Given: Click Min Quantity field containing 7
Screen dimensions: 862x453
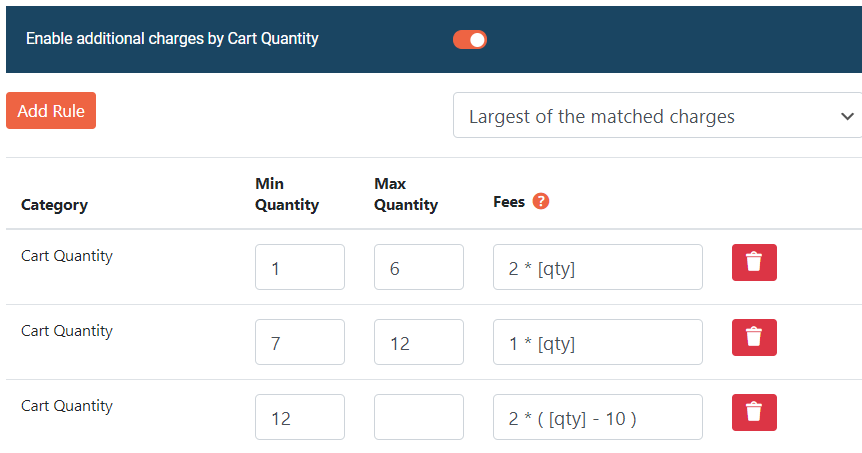Looking at the screenshot, I should pos(300,343).
